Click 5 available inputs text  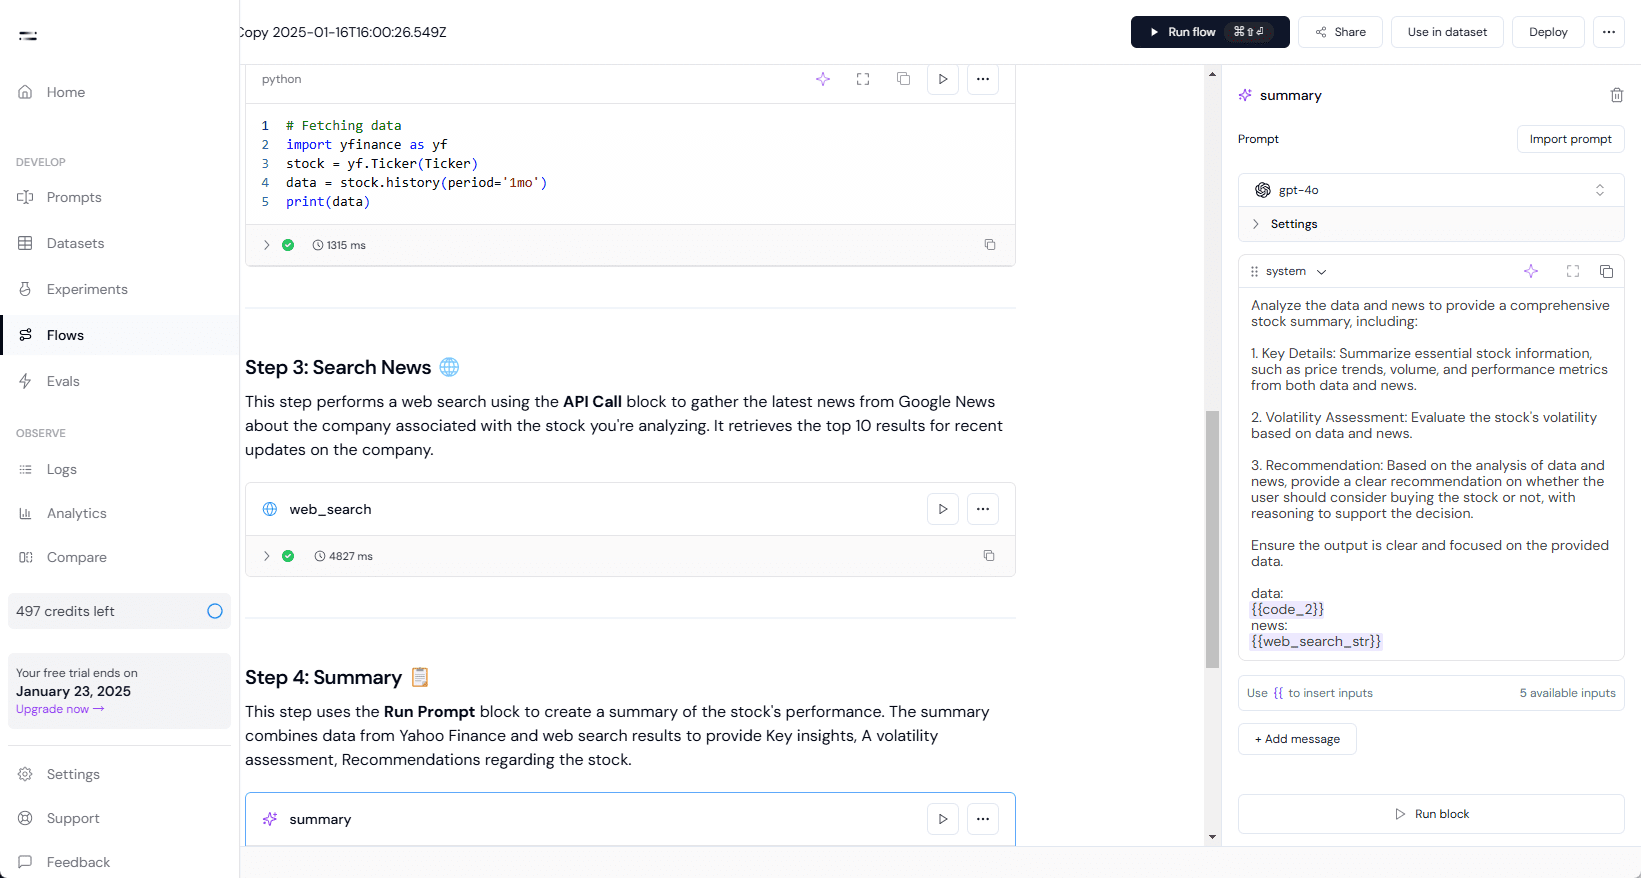click(x=1567, y=693)
